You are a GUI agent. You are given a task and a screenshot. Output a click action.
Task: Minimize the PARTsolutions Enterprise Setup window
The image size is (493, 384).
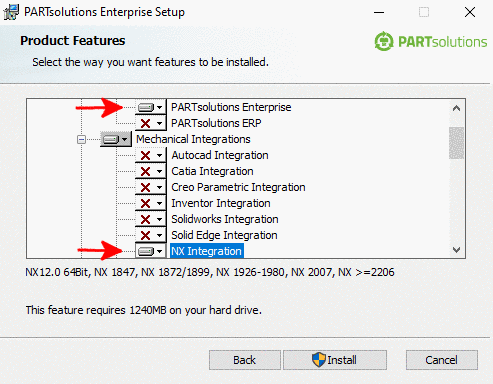tap(379, 13)
